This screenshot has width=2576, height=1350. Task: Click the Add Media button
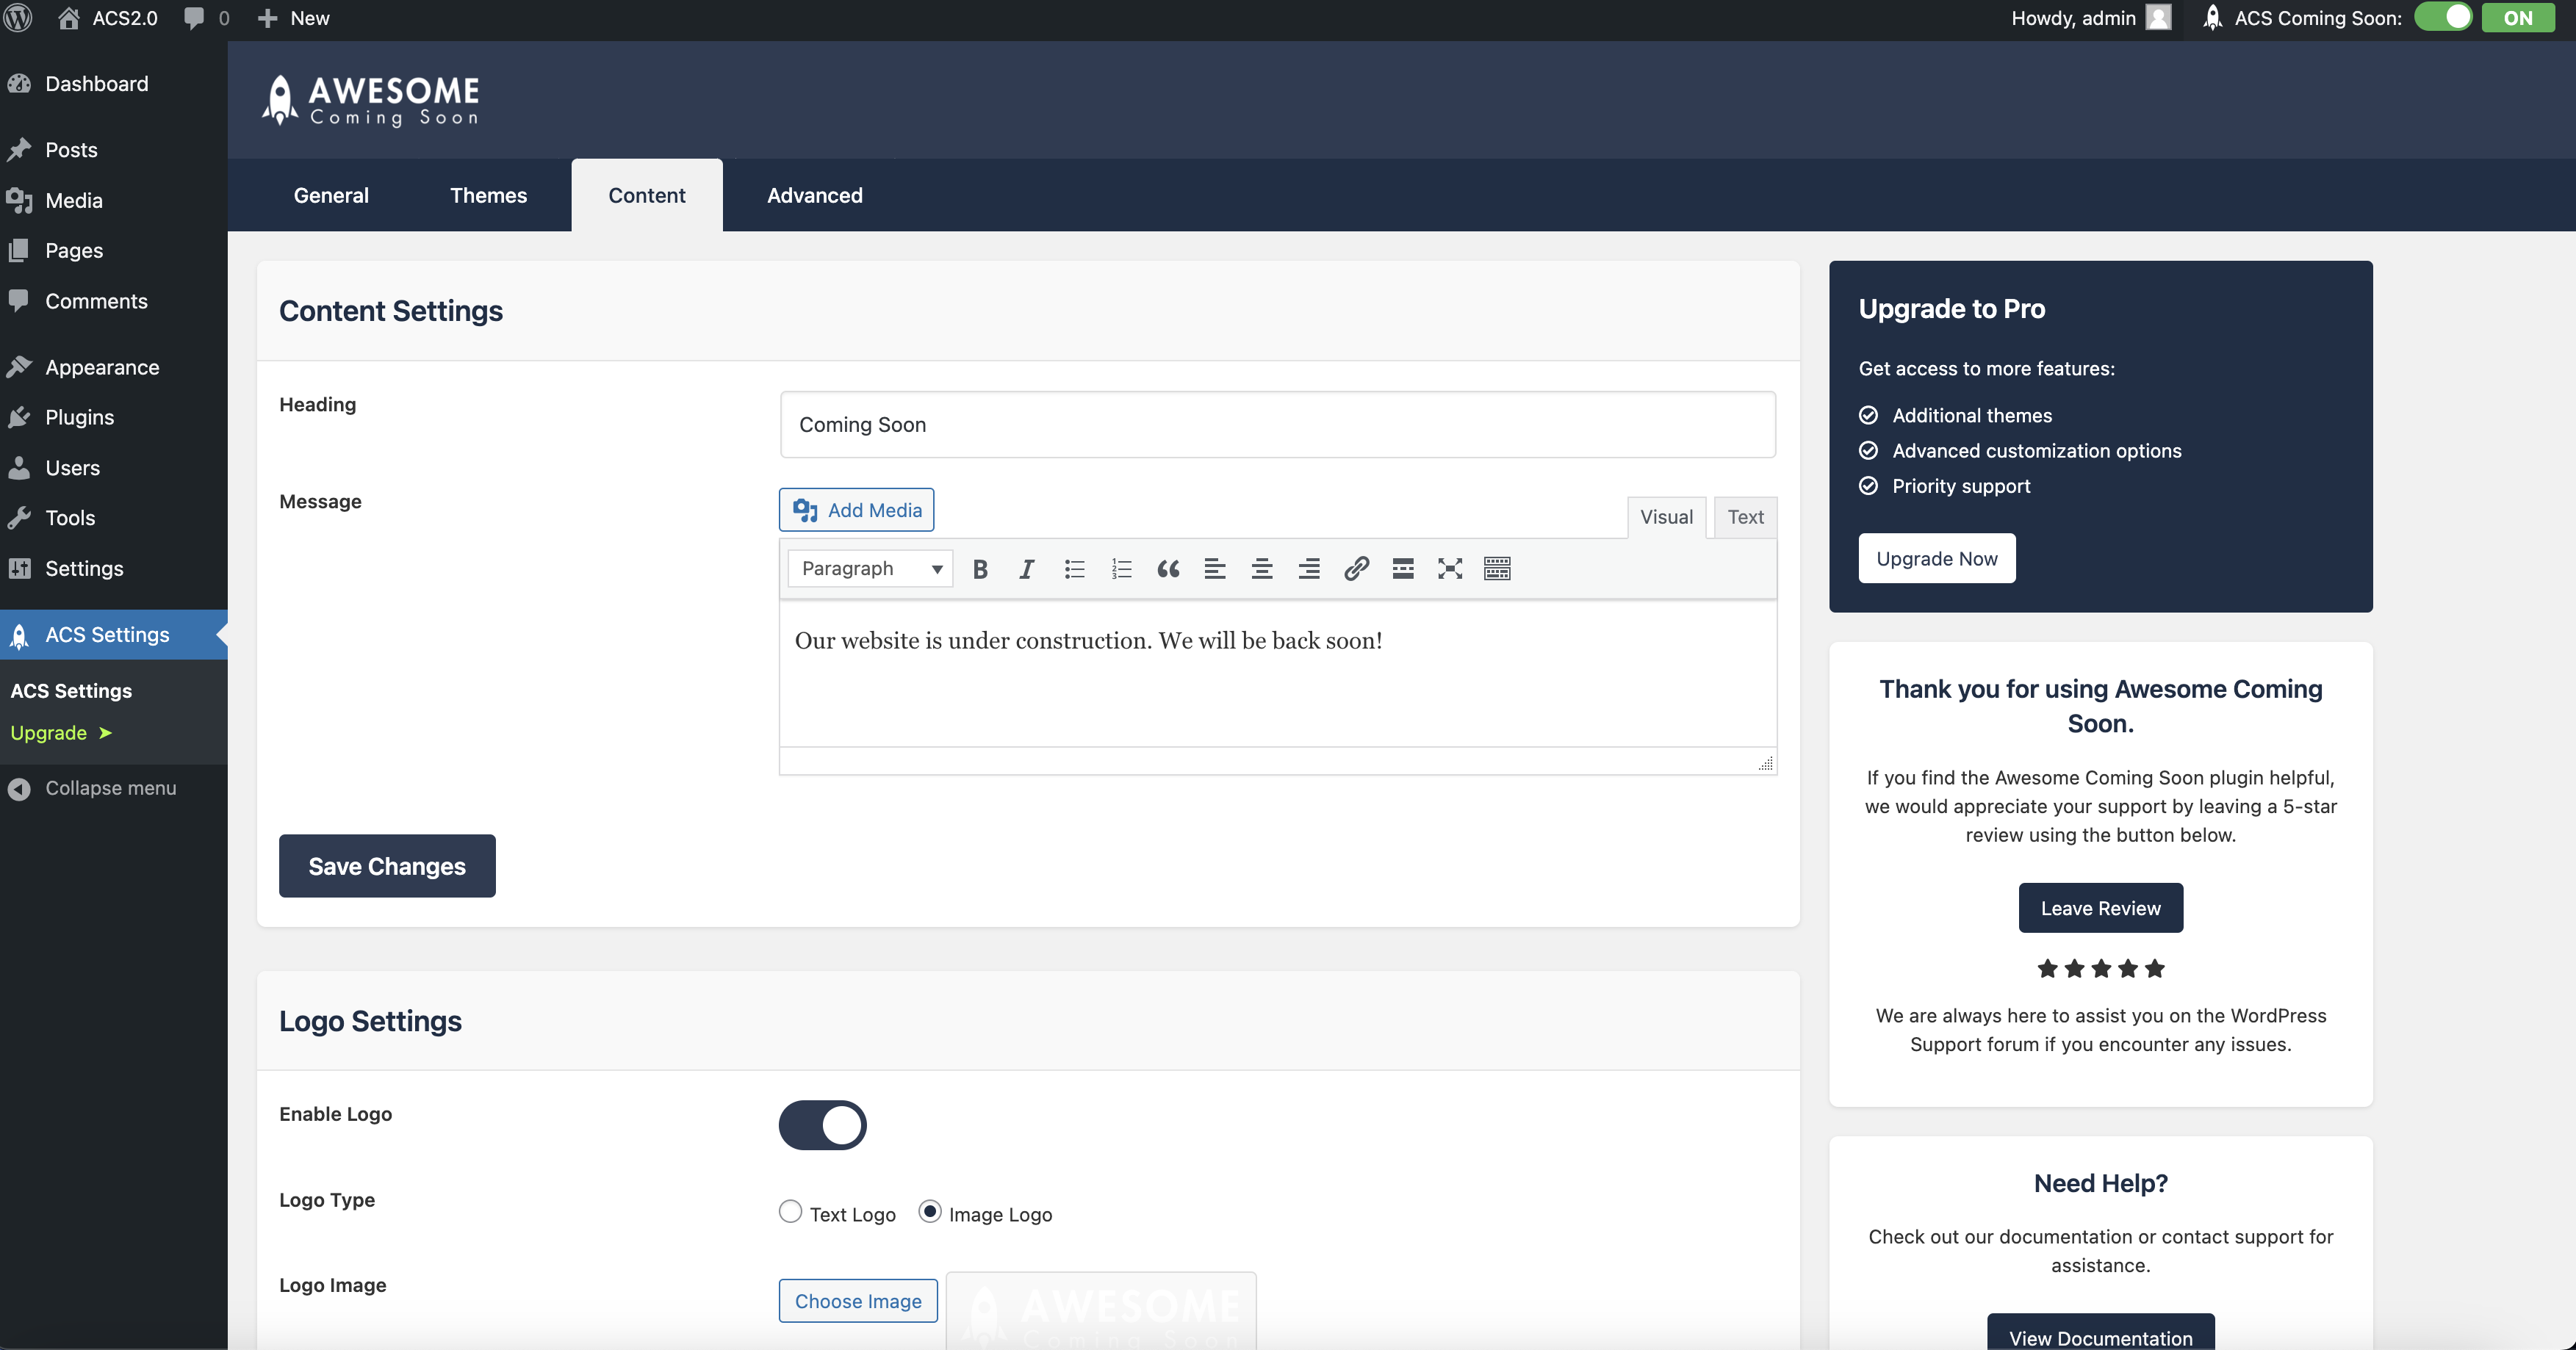pyautogui.click(x=857, y=510)
